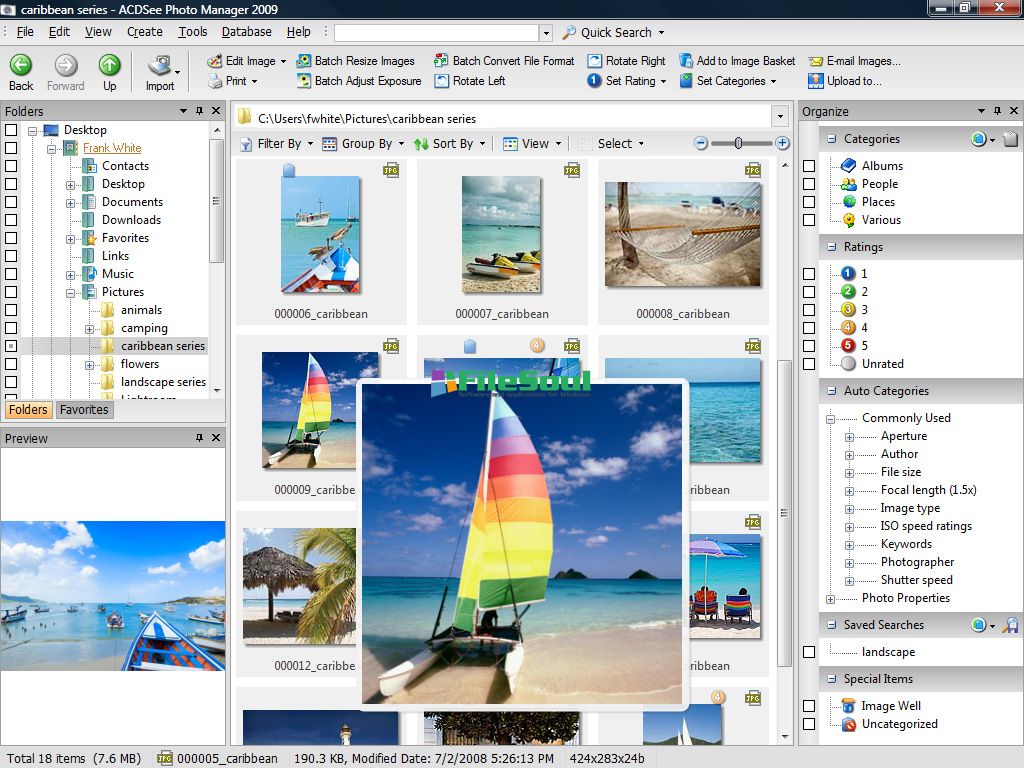Click the Rotate Left toolbar icon
This screenshot has height=768, width=1024.
point(442,81)
